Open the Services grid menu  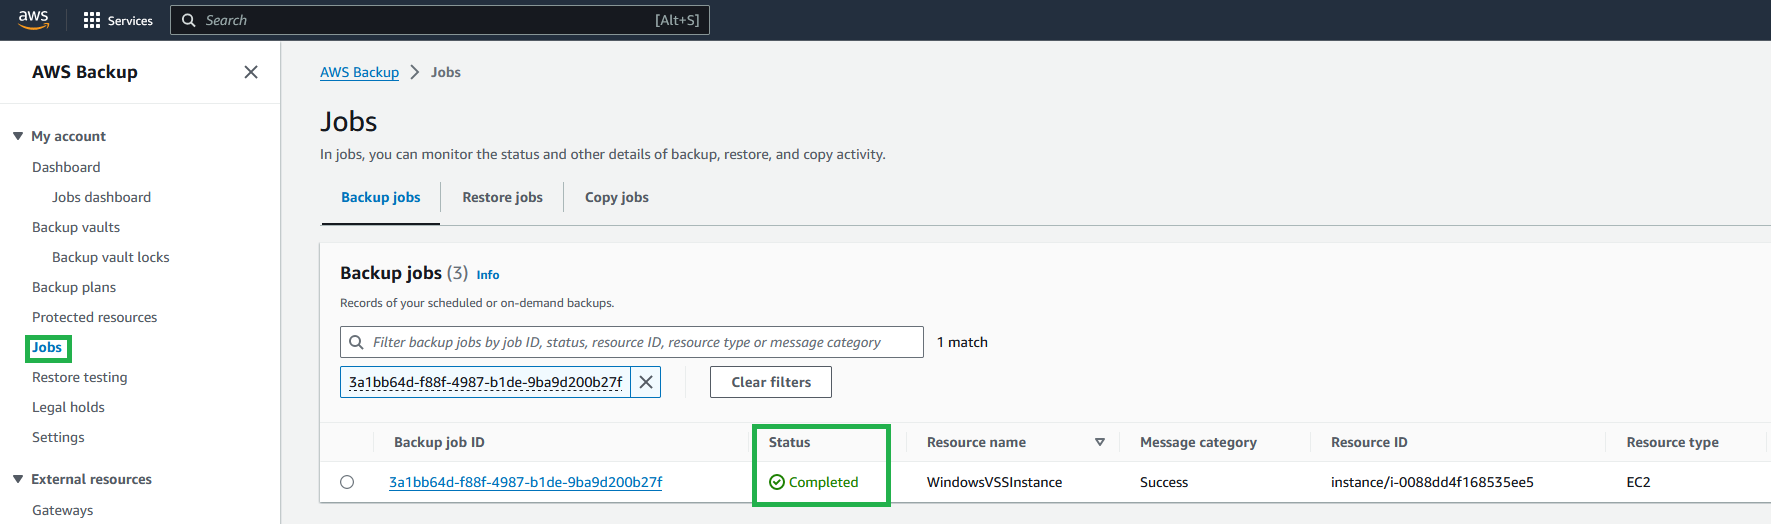[x=92, y=20]
